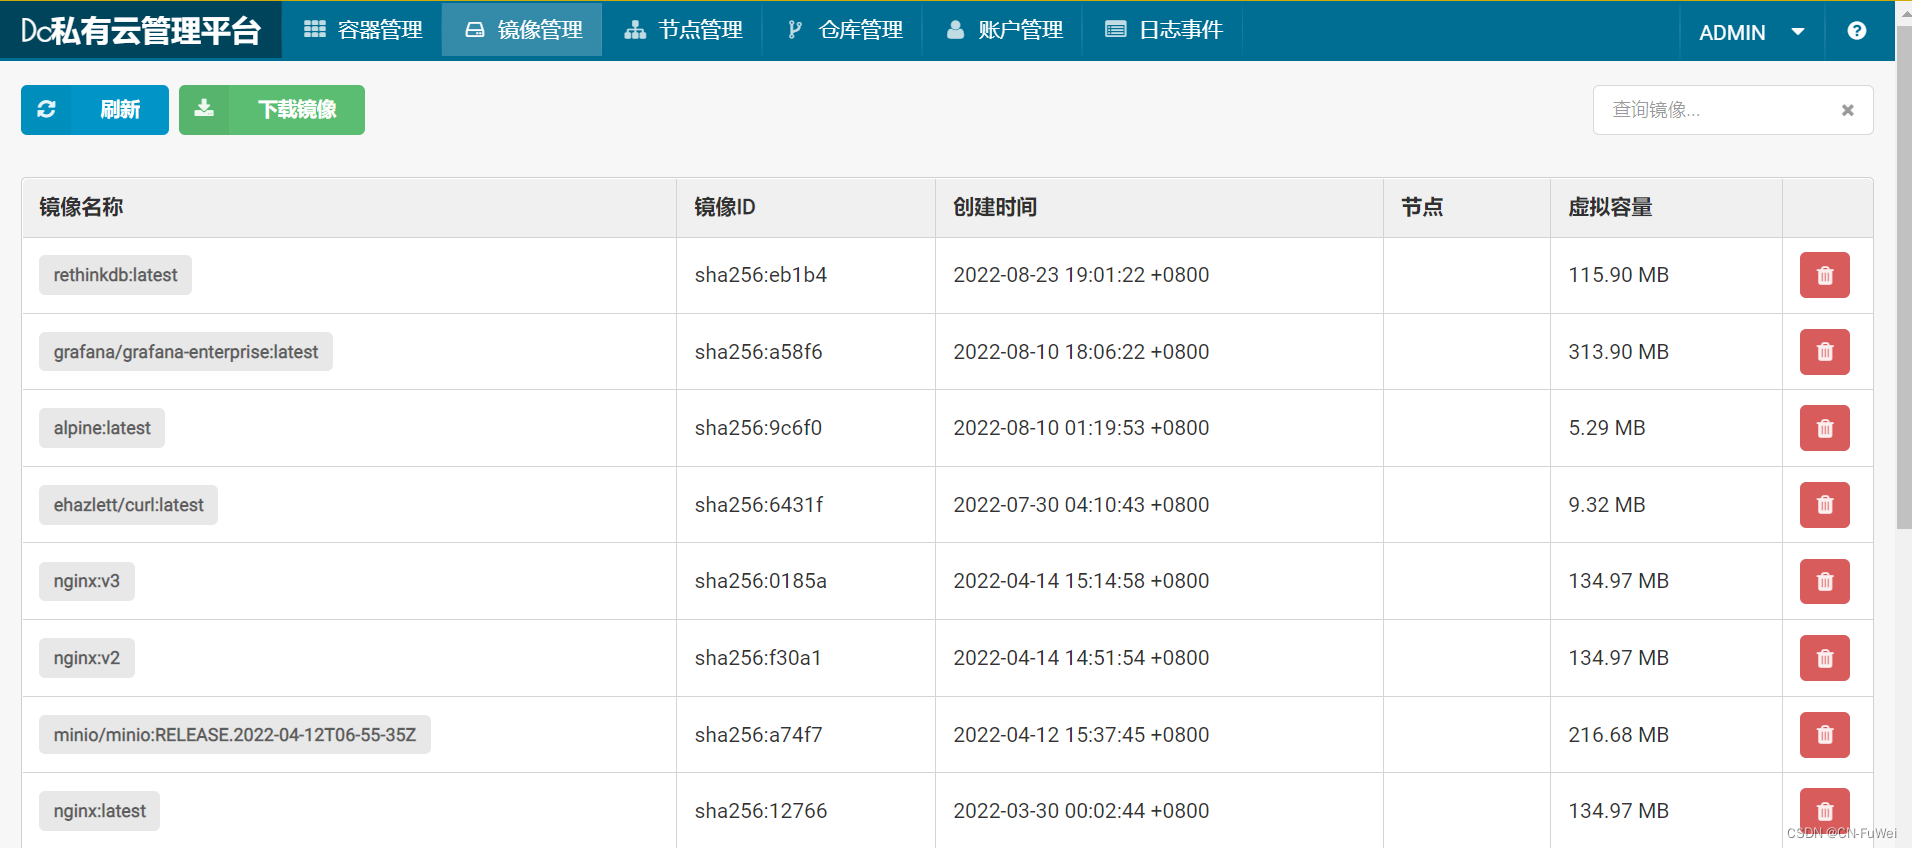
Task: Select the nginx:v3 name tag
Action: coord(87,581)
